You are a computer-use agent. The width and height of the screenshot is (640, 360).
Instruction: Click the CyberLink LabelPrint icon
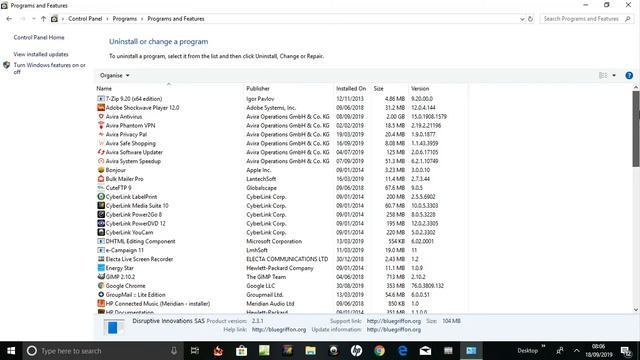coord(101,197)
